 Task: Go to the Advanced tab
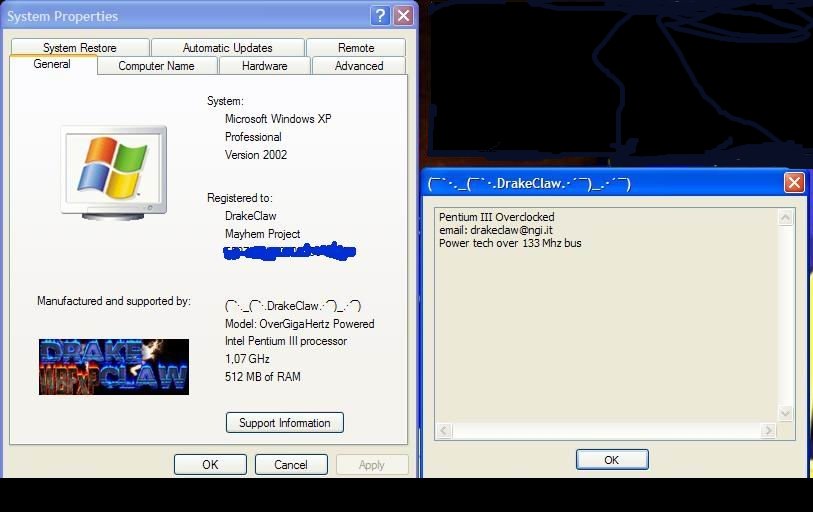359,66
